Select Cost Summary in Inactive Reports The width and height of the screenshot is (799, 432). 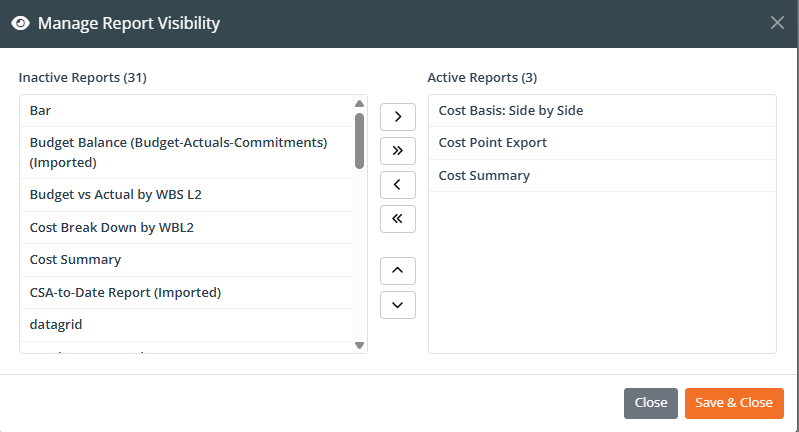[186, 260]
